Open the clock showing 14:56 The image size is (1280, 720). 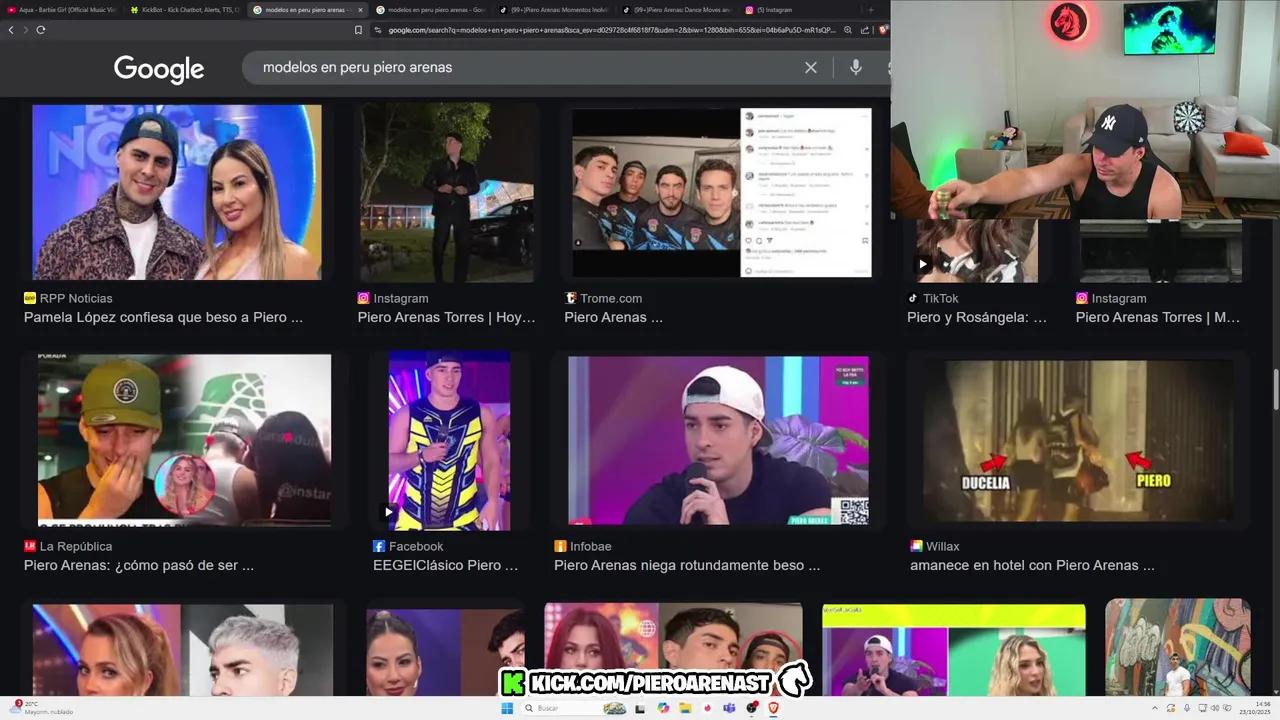click(1255, 708)
